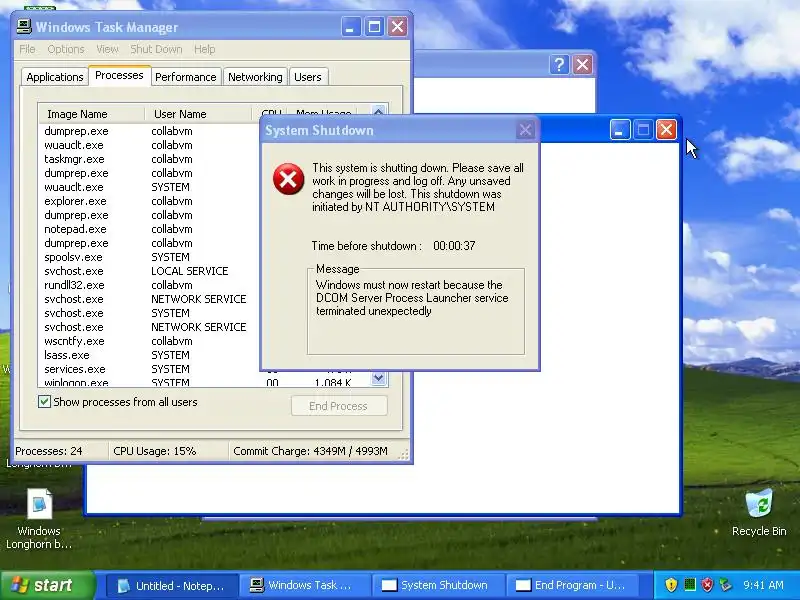The width and height of the screenshot is (800, 600).
Task: Sort by the User Name column header
Action: (x=198, y=114)
